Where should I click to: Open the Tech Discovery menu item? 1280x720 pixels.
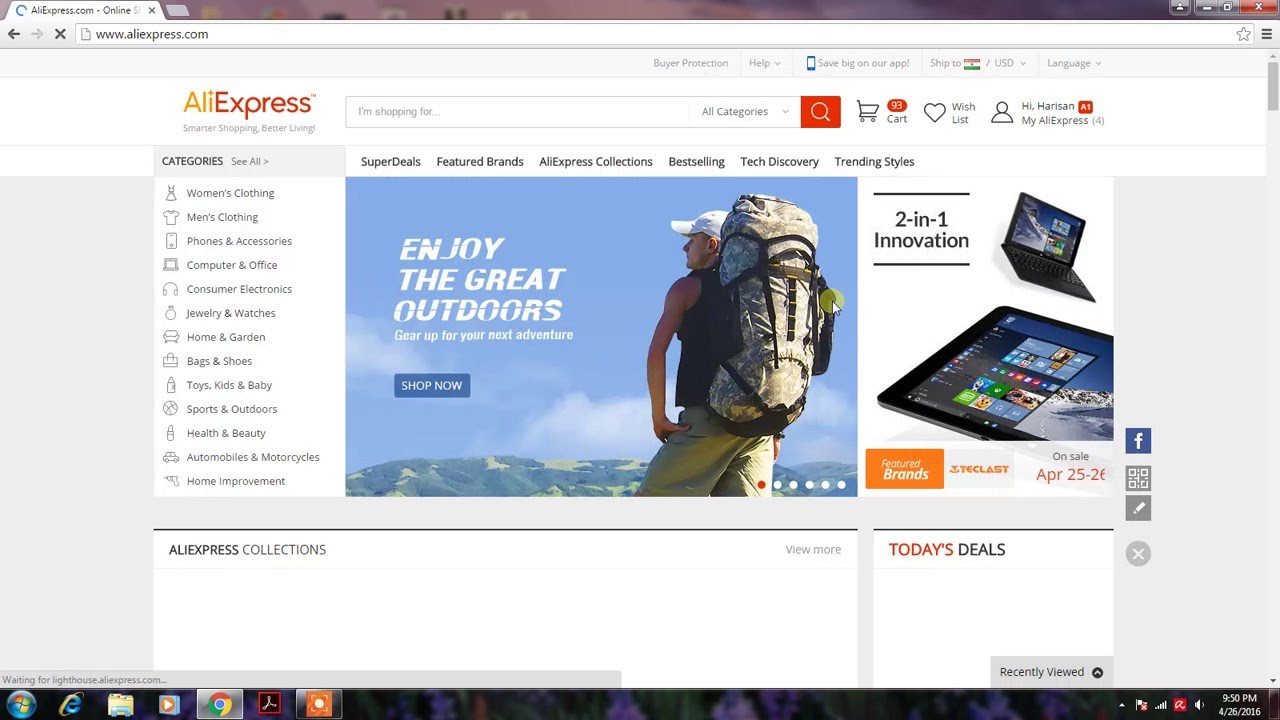pos(780,161)
